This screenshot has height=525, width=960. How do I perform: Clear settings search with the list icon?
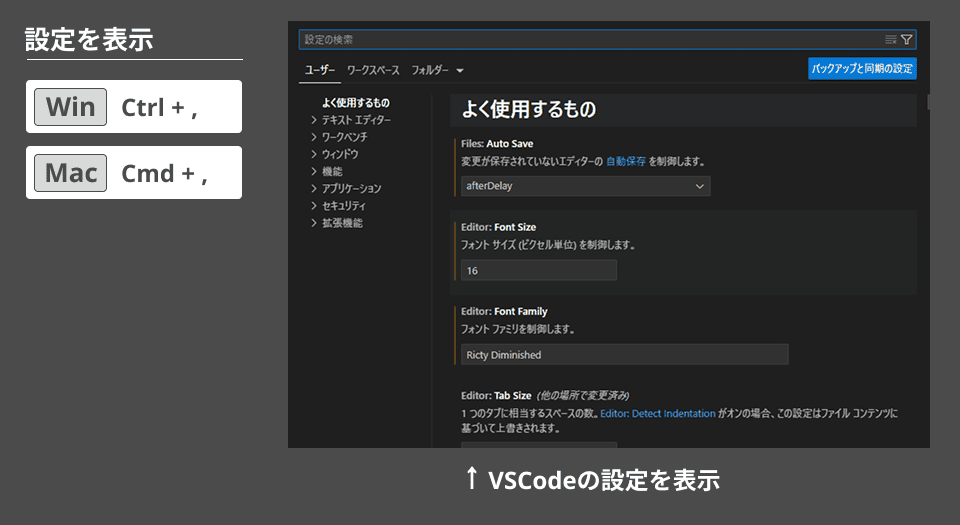[x=891, y=40]
